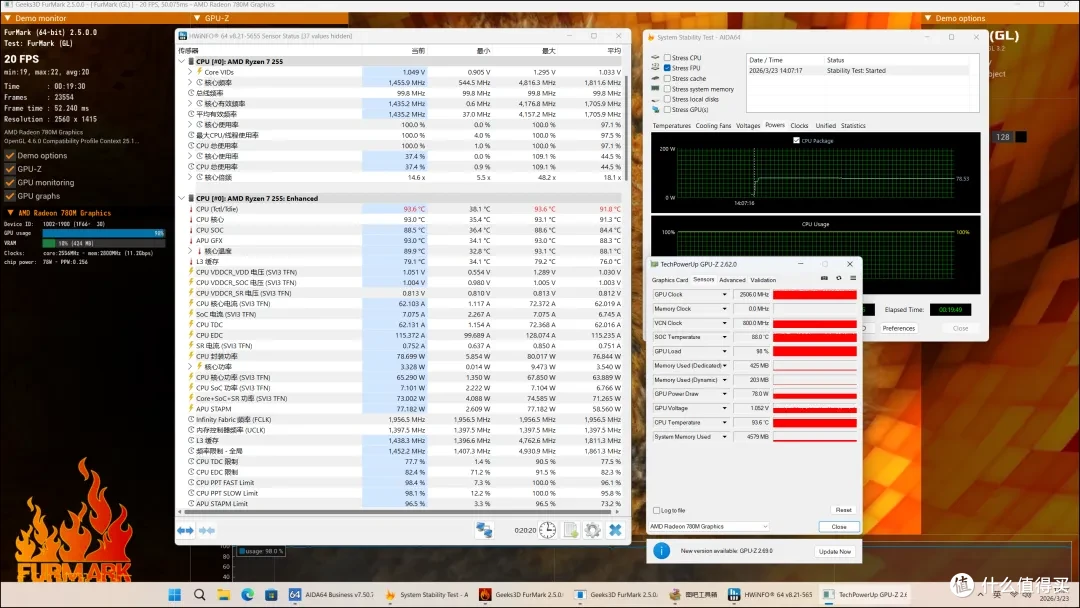Viewport: 1080px width, 608px height.
Task: Click HWiNFO expand columns arrows icon
Action: coord(185,530)
